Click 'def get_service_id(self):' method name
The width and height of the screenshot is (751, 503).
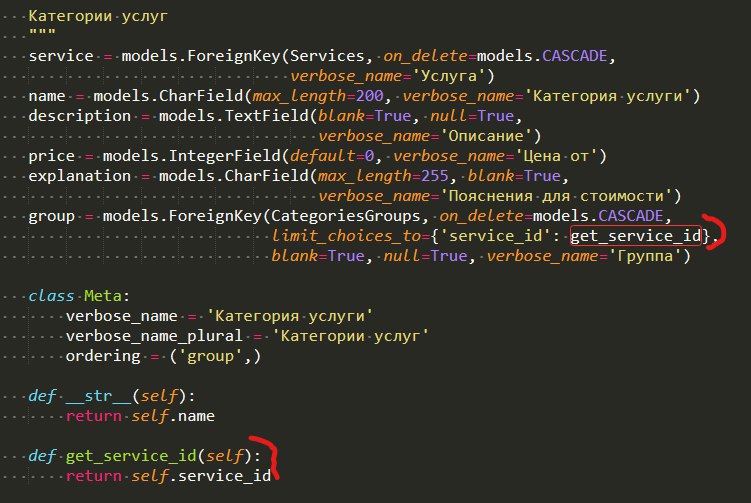click(x=131, y=456)
